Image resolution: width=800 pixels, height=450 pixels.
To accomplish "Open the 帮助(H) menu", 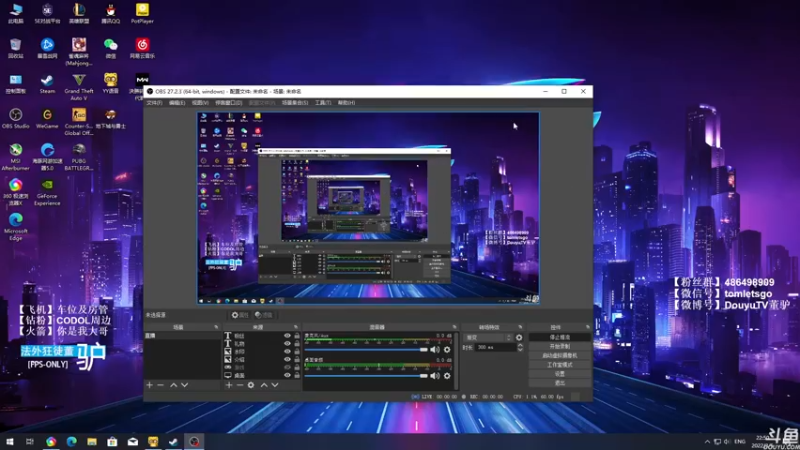I will pyautogui.click(x=346, y=103).
